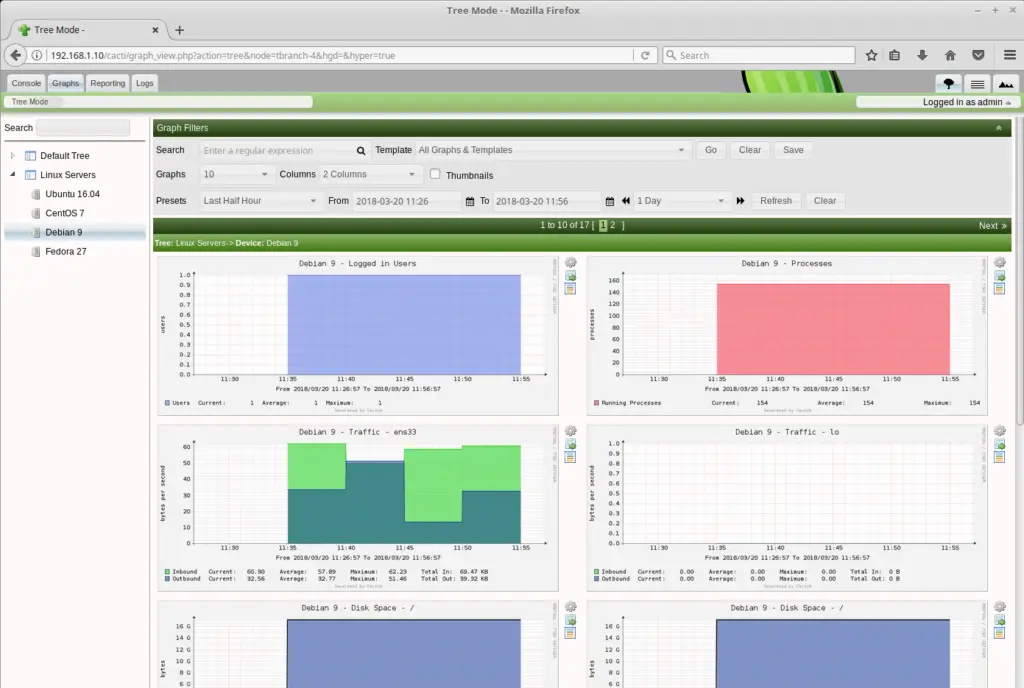The width and height of the screenshot is (1024, 688).
Task: Switch to Preview View mountain icon
Action: click(1006, 84)
